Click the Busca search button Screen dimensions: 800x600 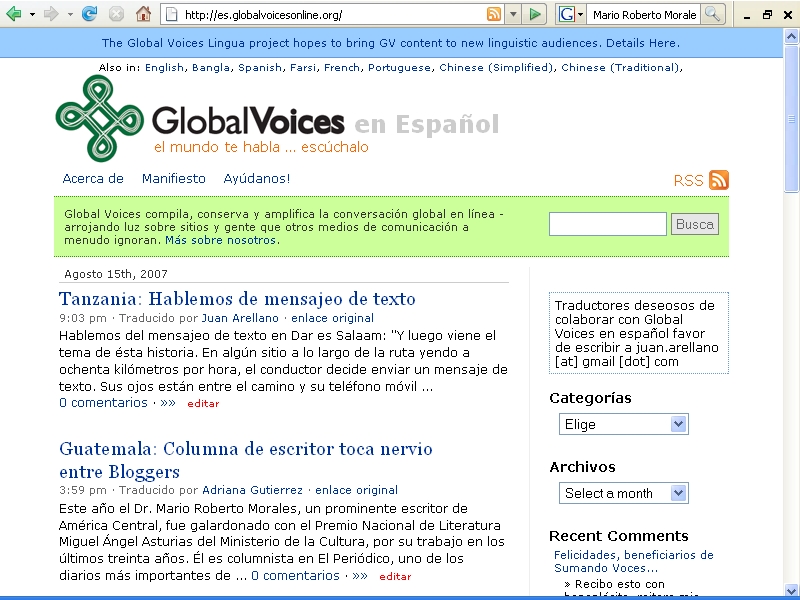coord(694,224)
